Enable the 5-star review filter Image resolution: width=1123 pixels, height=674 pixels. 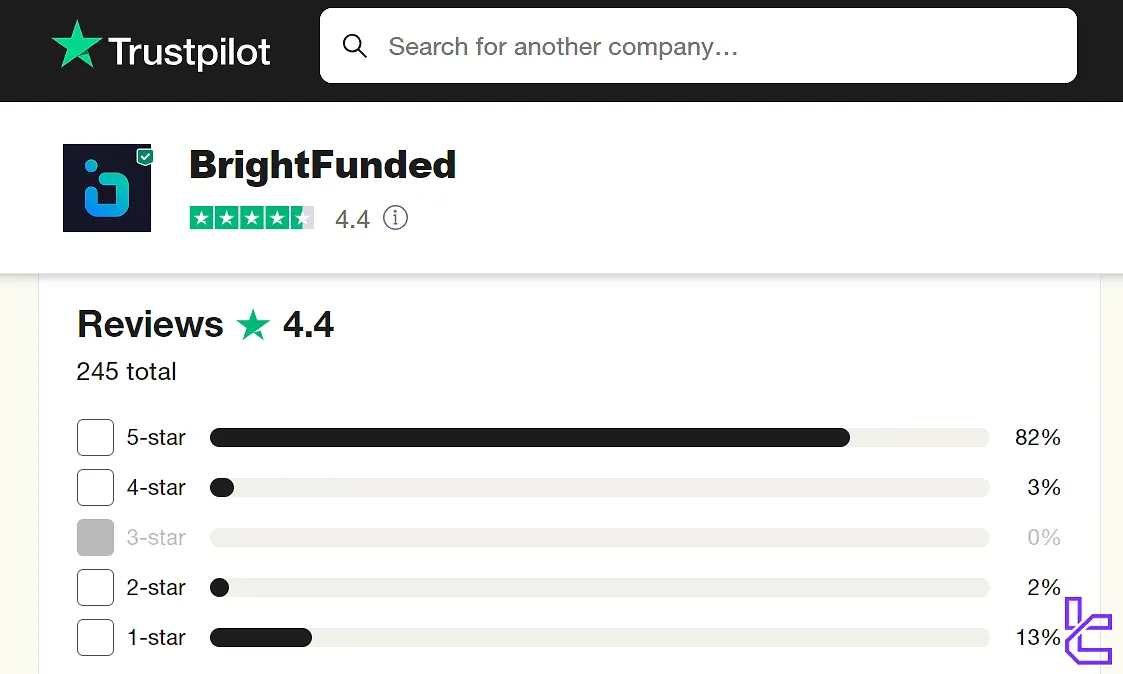click(x=95, y=437)
